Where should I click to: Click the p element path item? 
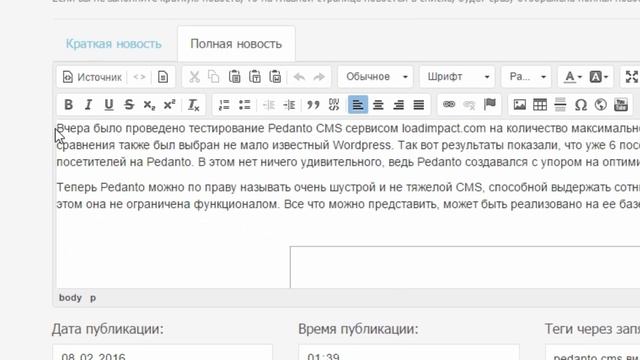tap(93, 298)
